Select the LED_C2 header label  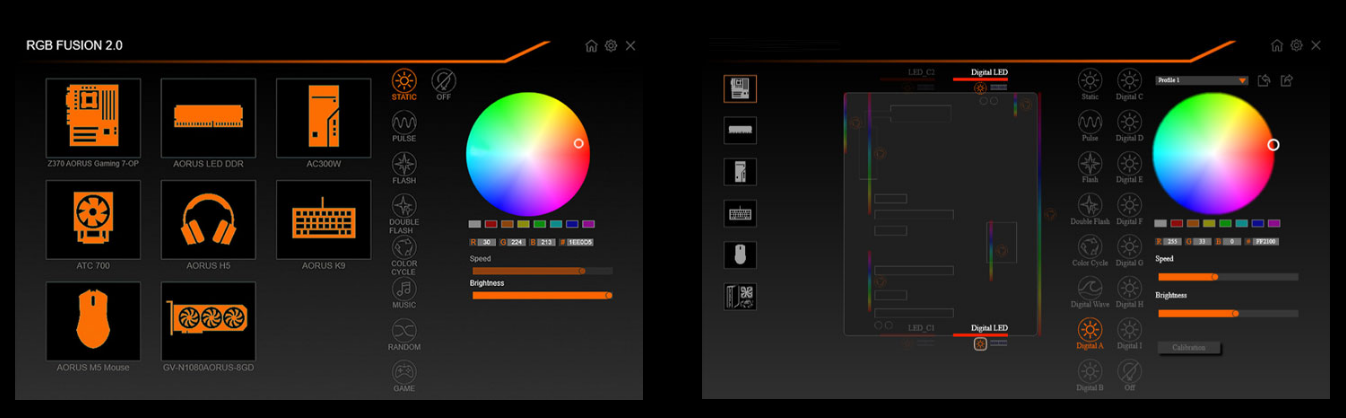coord(922,73)
